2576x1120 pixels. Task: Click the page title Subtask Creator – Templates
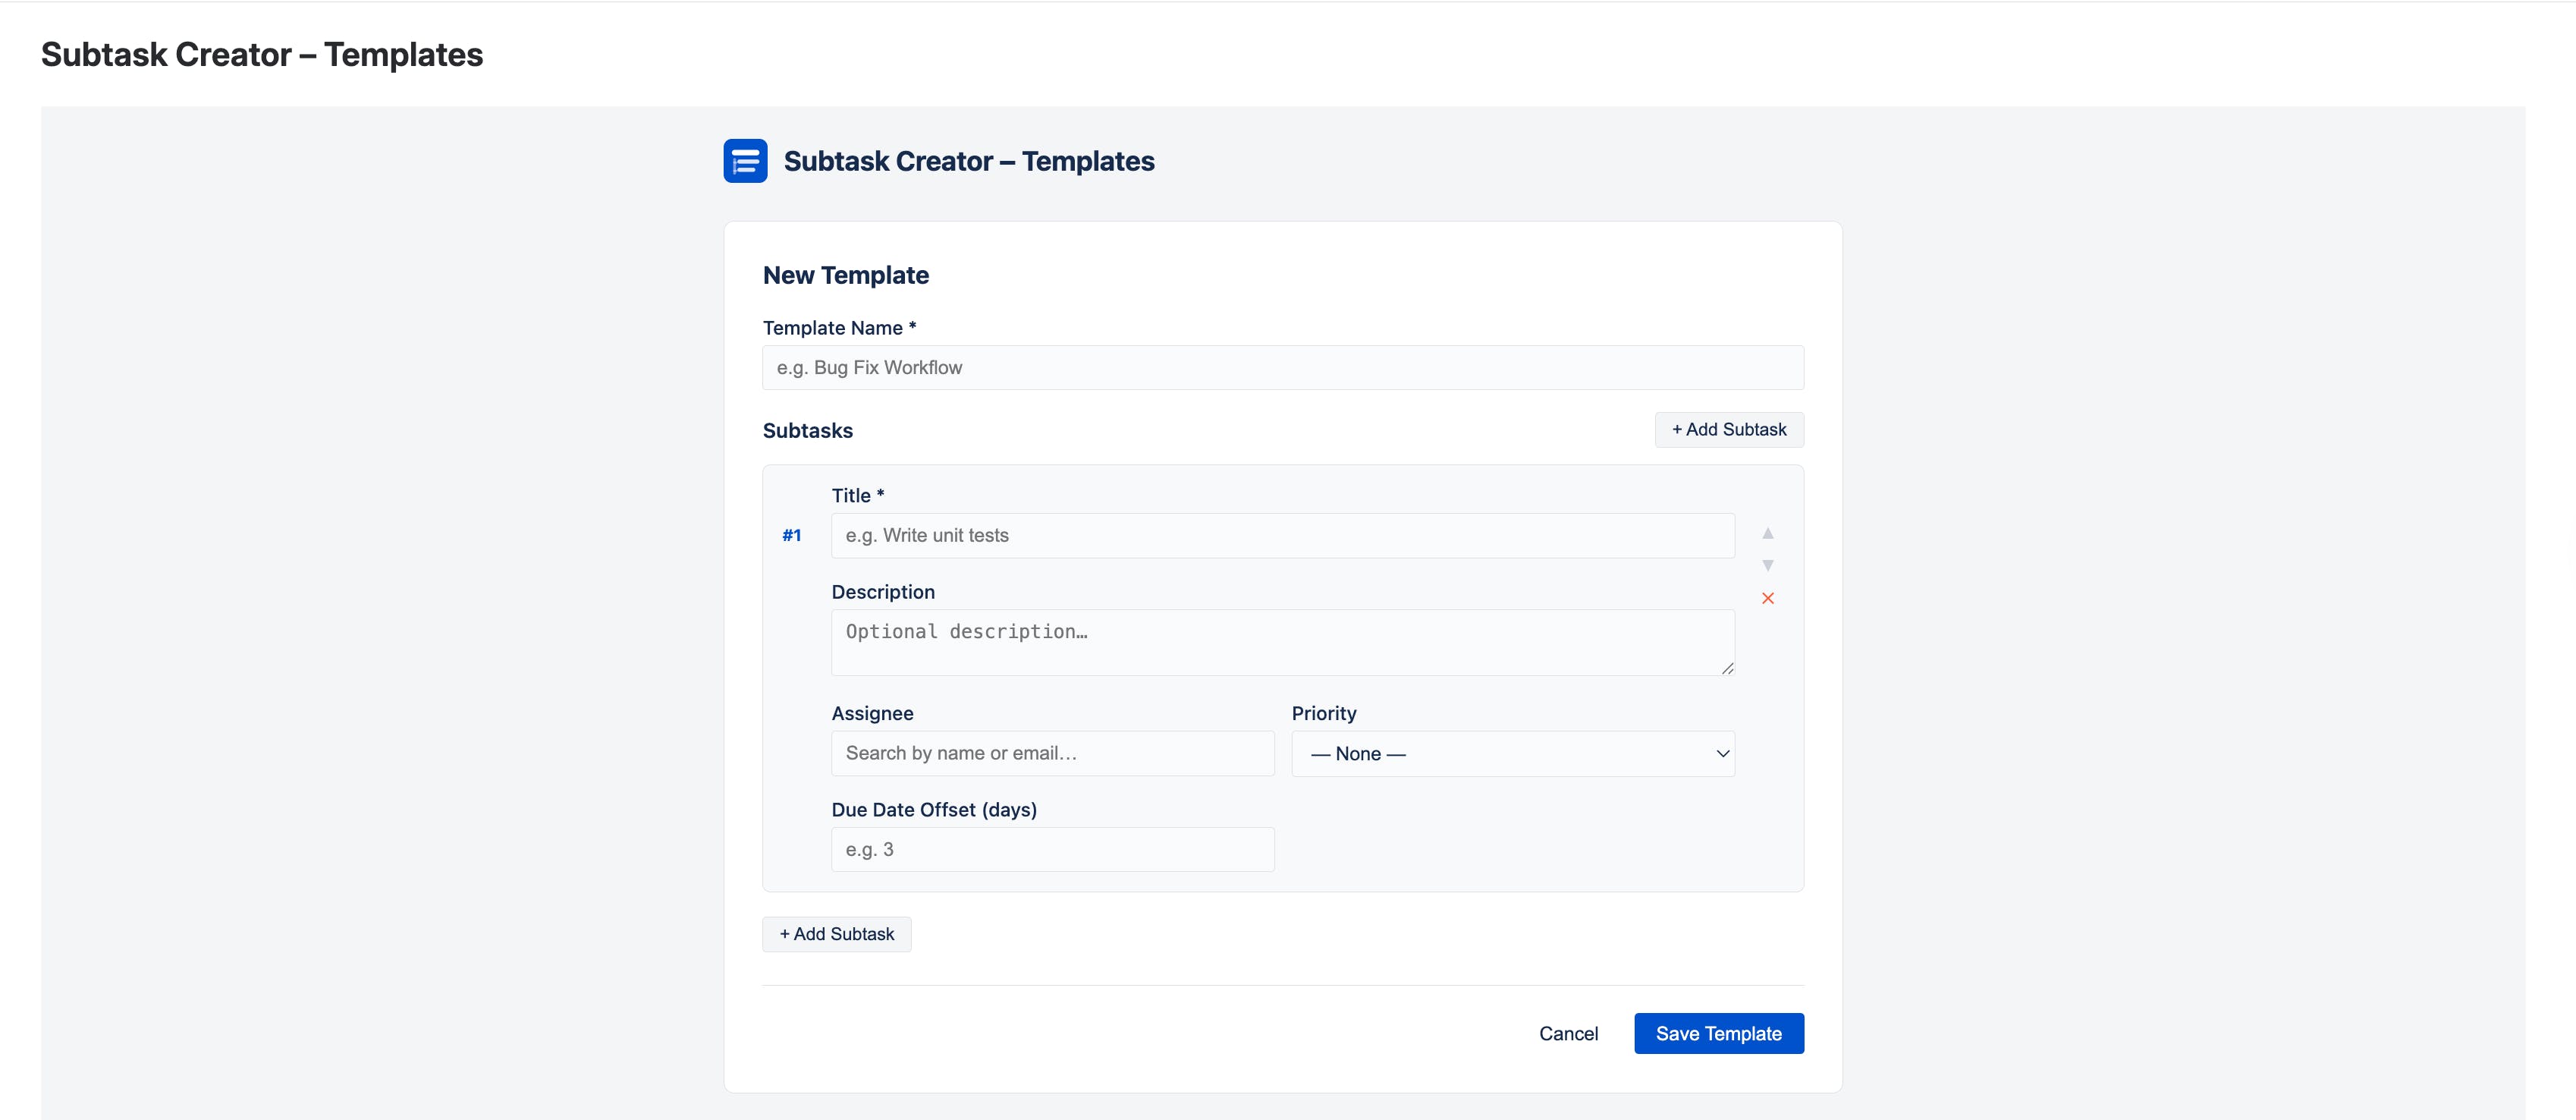pyautogui.click(x=262, y=54)
